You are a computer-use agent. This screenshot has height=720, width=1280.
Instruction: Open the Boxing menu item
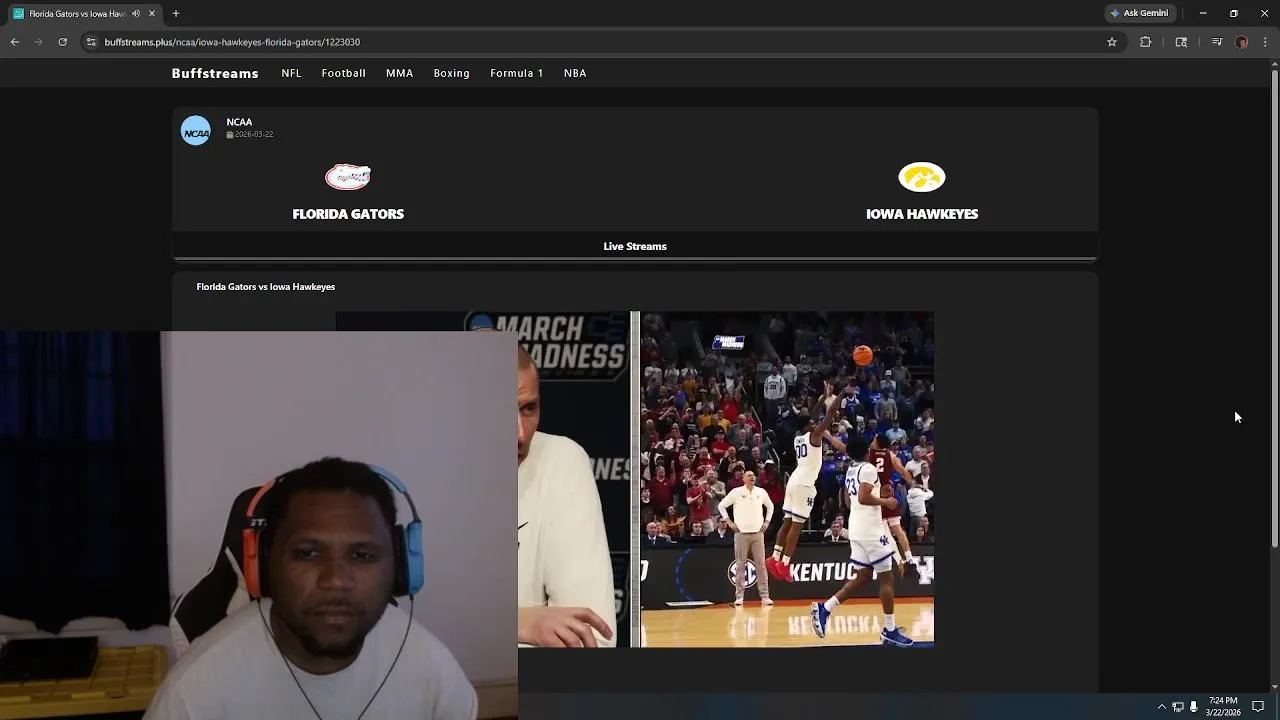[x=451, y=73]
